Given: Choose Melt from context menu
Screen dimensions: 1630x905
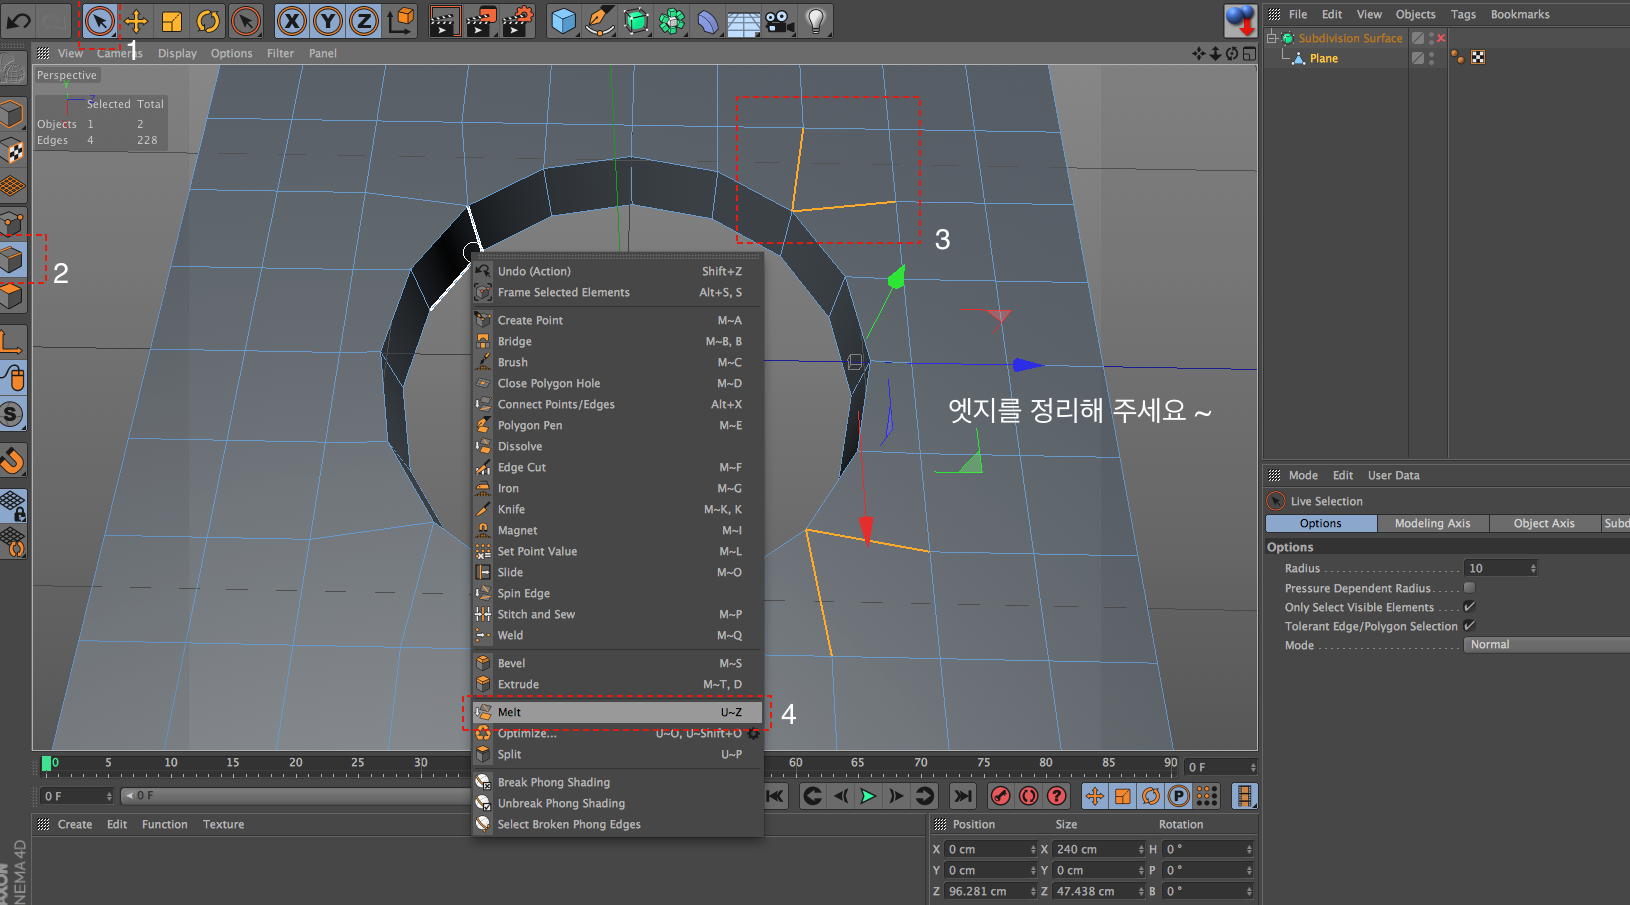Looking at the screenshot, I should pos(617,712).
